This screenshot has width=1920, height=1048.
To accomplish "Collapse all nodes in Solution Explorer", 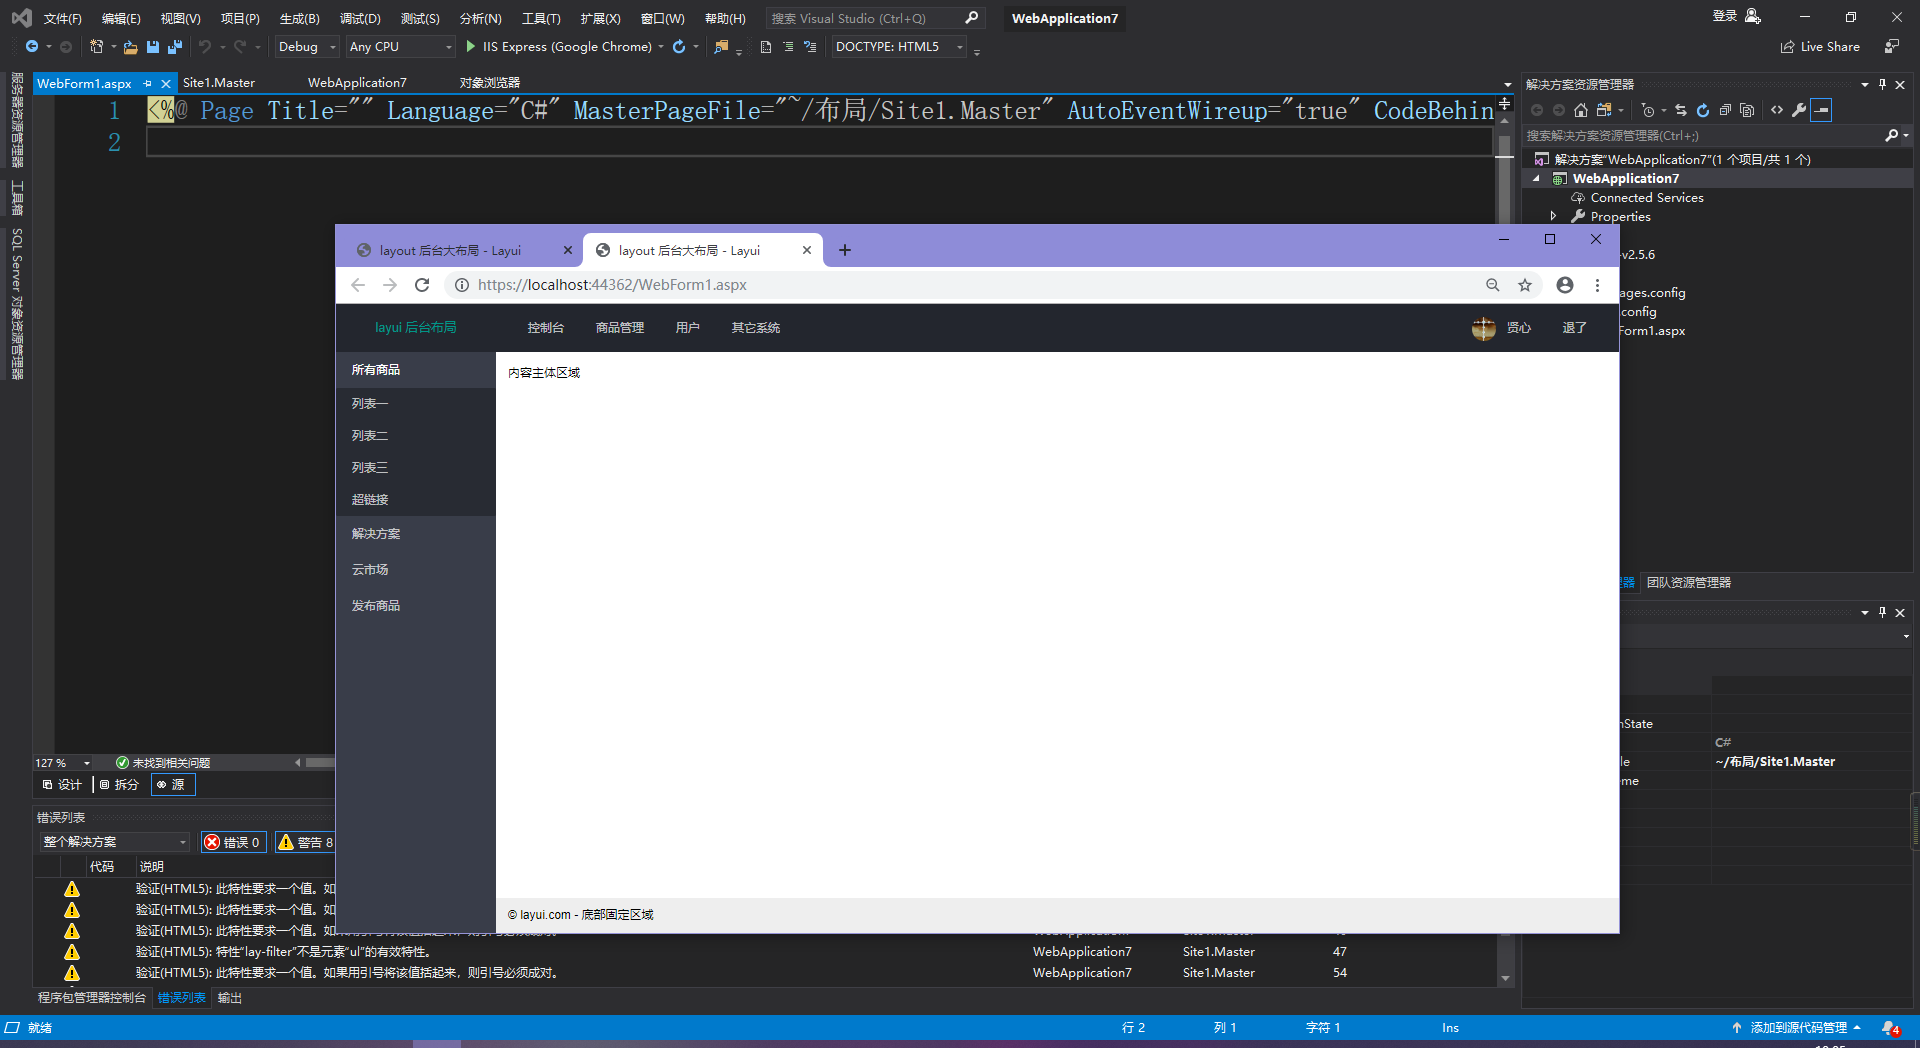I will point(1726,110).
